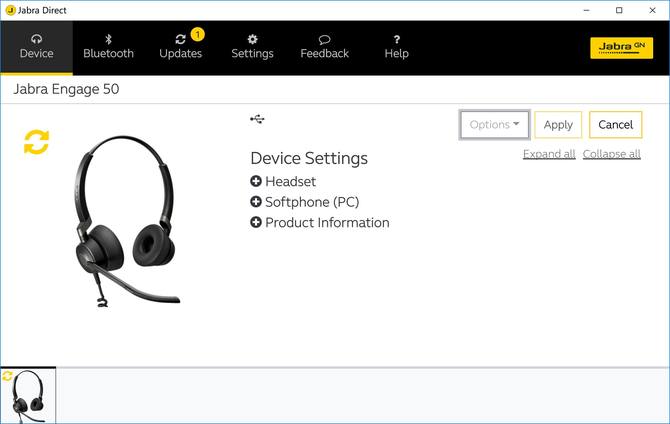Click the yellow firmware update sync icon
This screenshot has width=670, height=424.
(x=36, y=142)
